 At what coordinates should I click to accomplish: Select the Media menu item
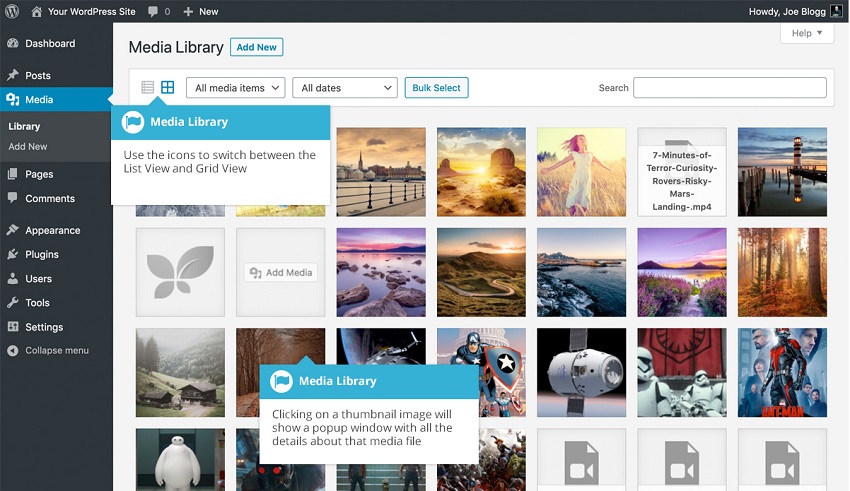tap(39, 100)
